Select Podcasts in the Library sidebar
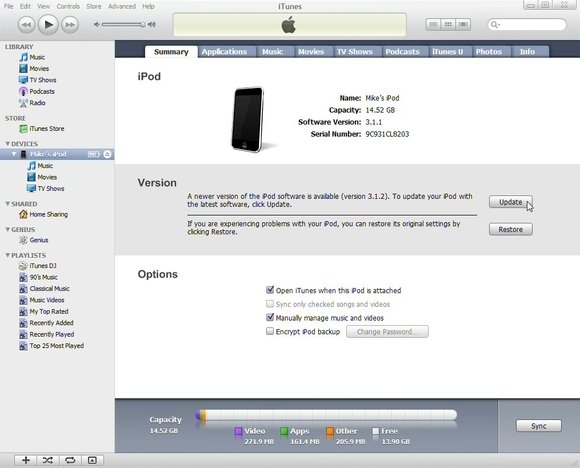The width and height of the screenshot is (580, 468). (37, 91)
